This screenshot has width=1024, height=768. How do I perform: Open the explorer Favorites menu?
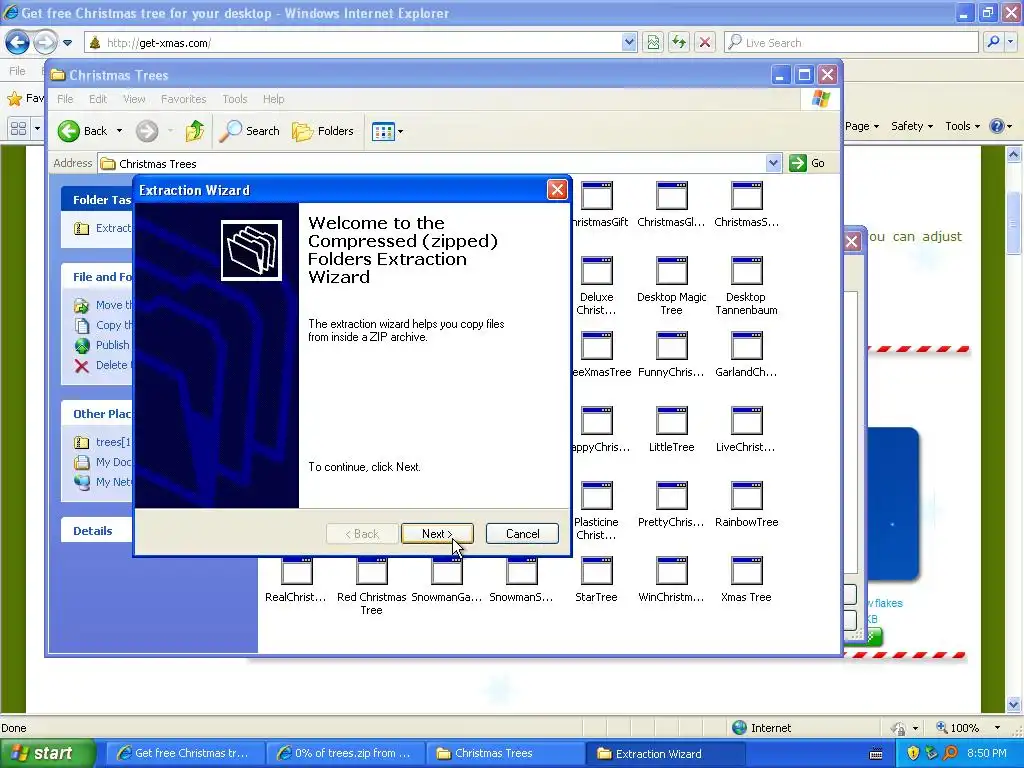(x=184, y=99)
